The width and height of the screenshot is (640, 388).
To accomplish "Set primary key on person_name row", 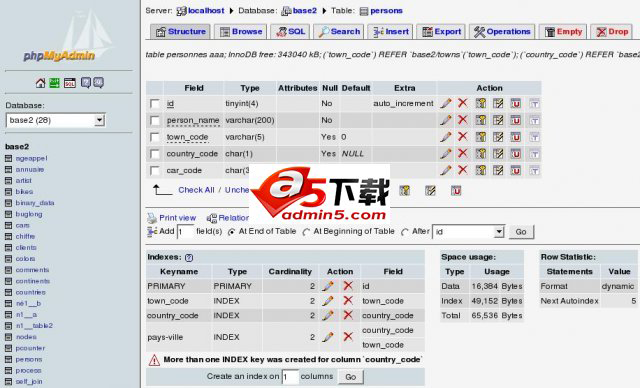I will (x=481, y=120).
